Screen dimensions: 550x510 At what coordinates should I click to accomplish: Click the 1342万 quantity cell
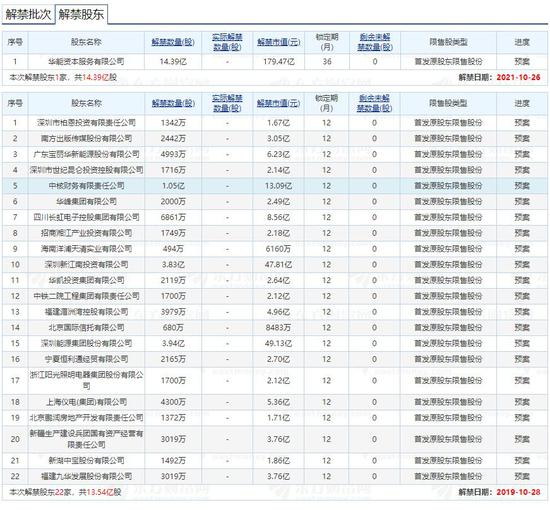[x=173, y=123]
